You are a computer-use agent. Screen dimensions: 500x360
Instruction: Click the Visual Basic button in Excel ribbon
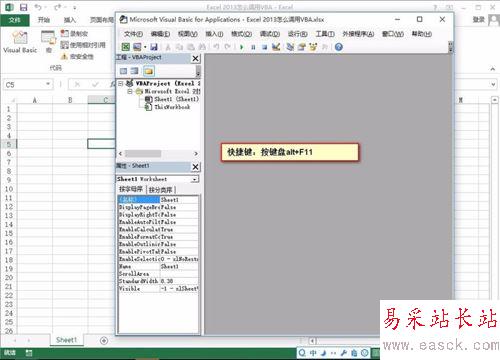click(20, 42)
